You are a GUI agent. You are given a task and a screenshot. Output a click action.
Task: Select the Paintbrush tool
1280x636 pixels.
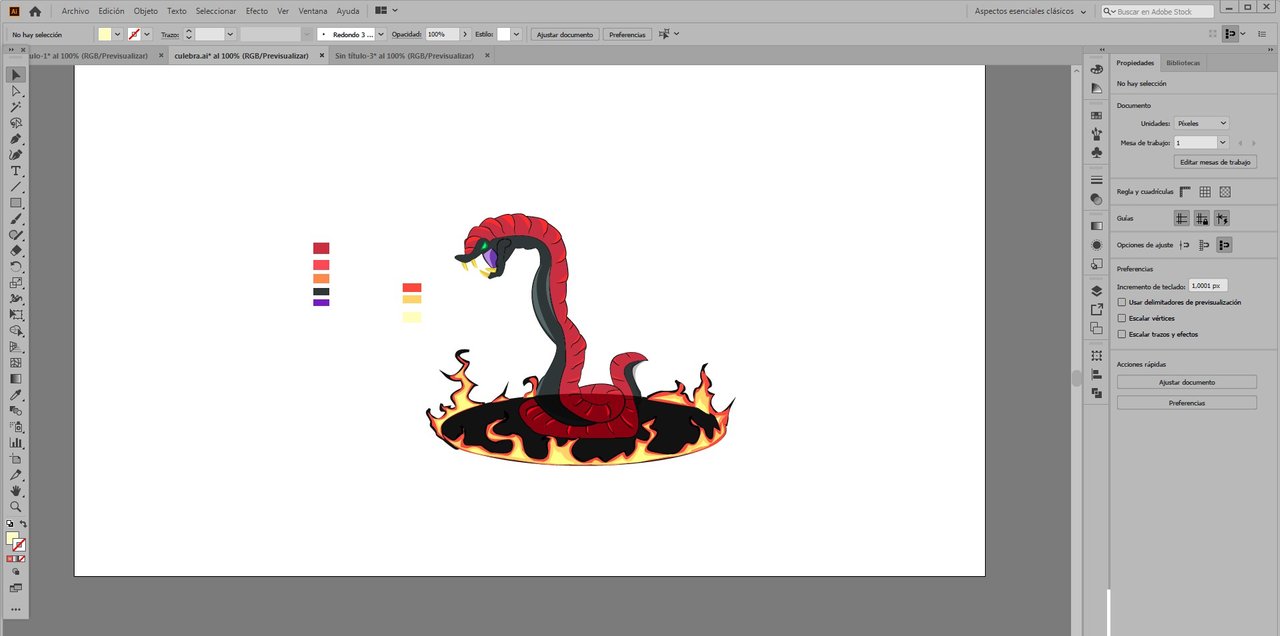click(x=16, y=219)
